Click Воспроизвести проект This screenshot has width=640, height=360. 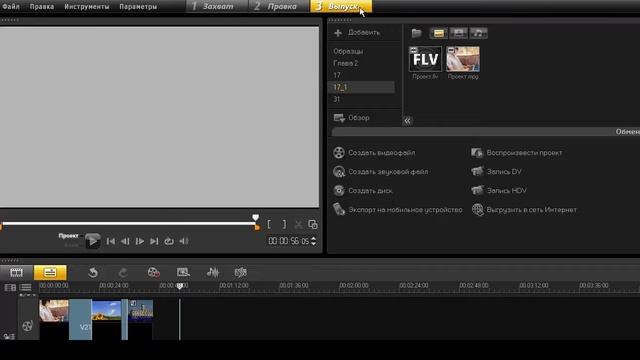coord(524,153)
